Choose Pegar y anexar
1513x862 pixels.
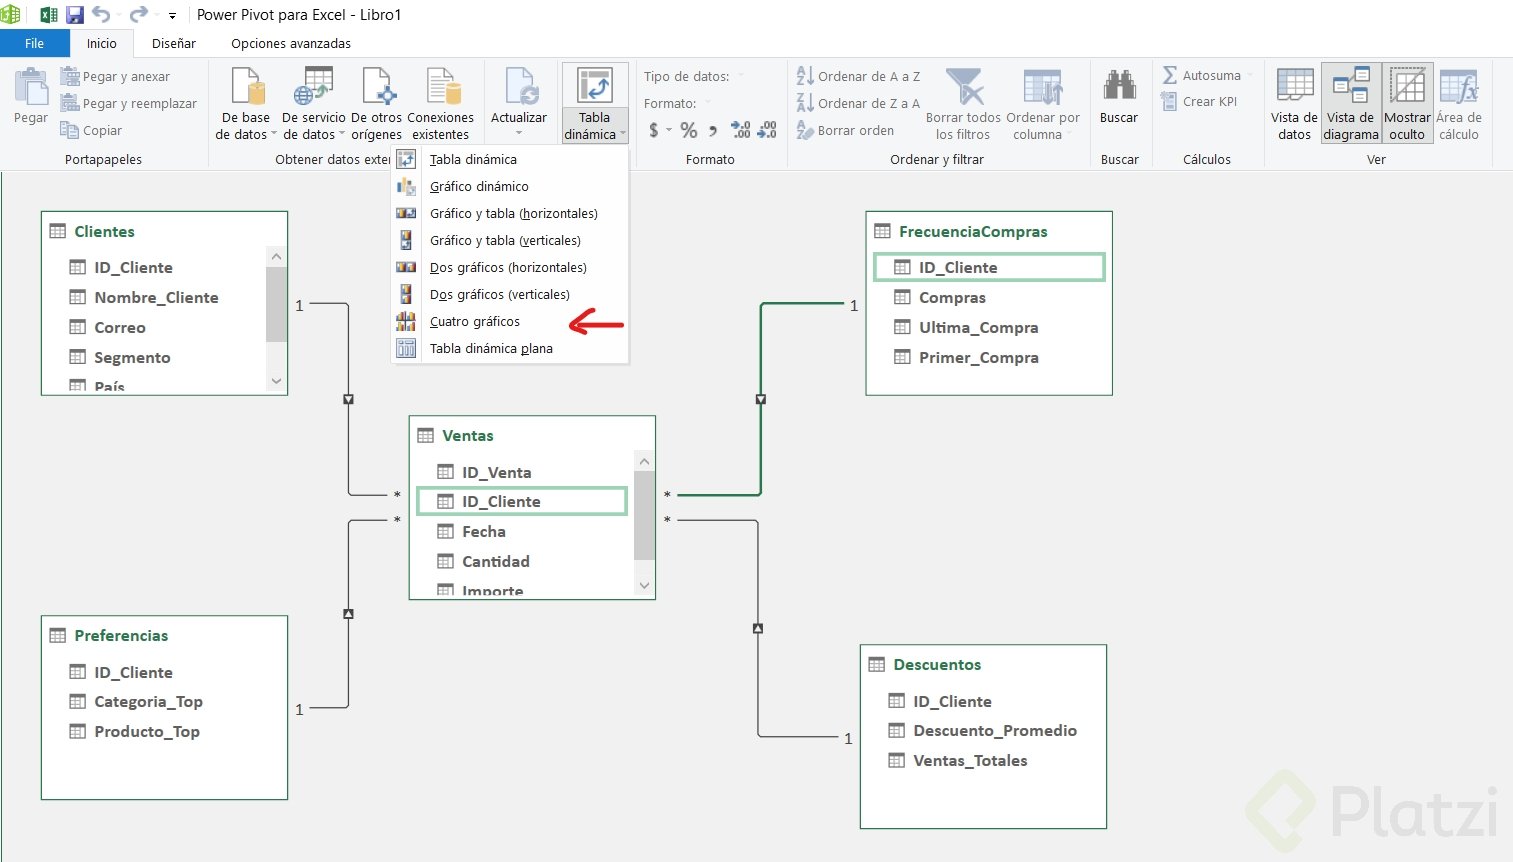coord(115,76)
